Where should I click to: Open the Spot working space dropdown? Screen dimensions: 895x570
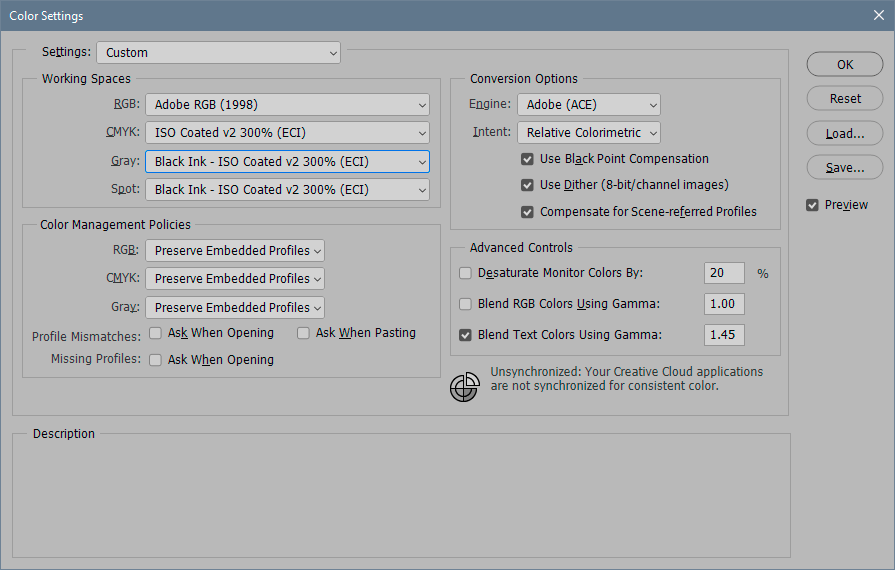pos(287,189)
